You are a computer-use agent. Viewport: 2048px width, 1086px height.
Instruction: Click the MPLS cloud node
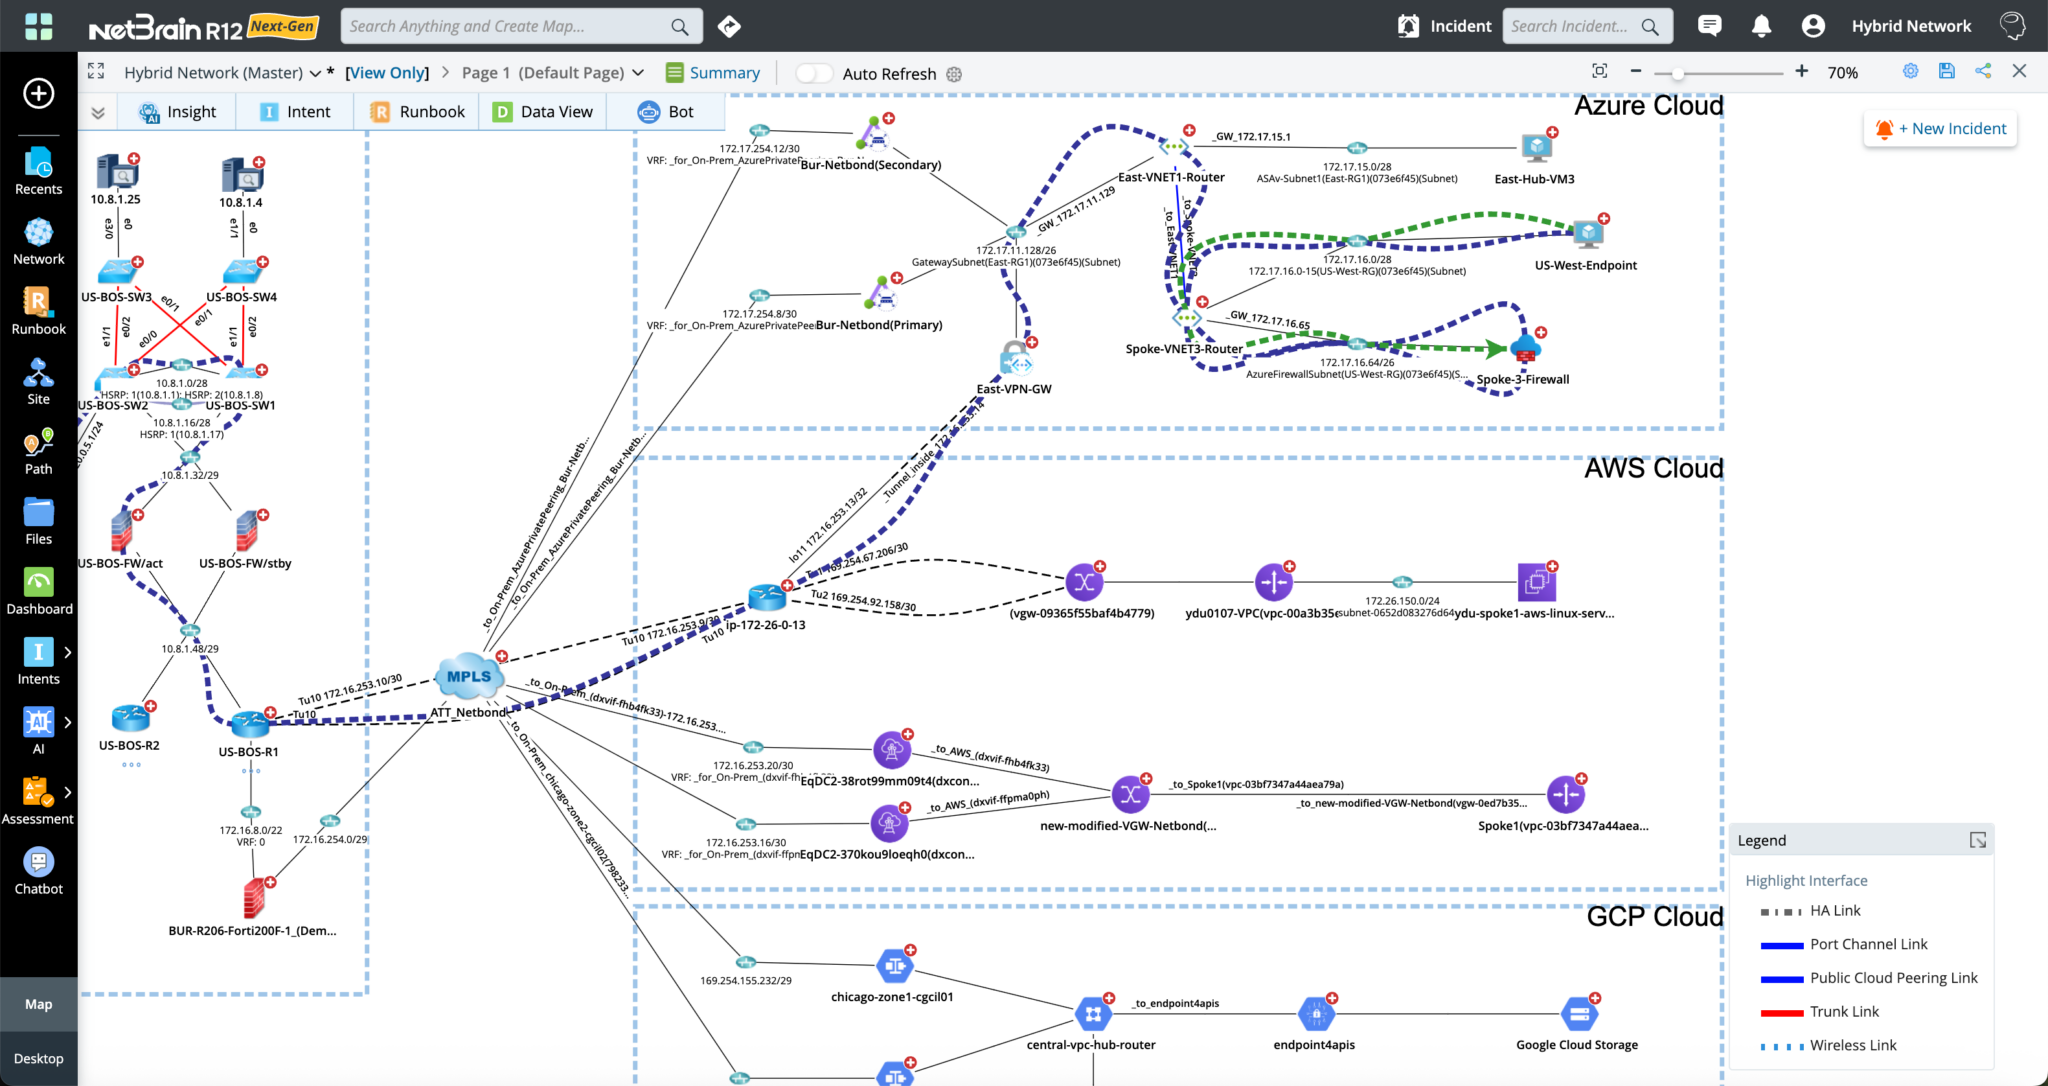(469, 677)
